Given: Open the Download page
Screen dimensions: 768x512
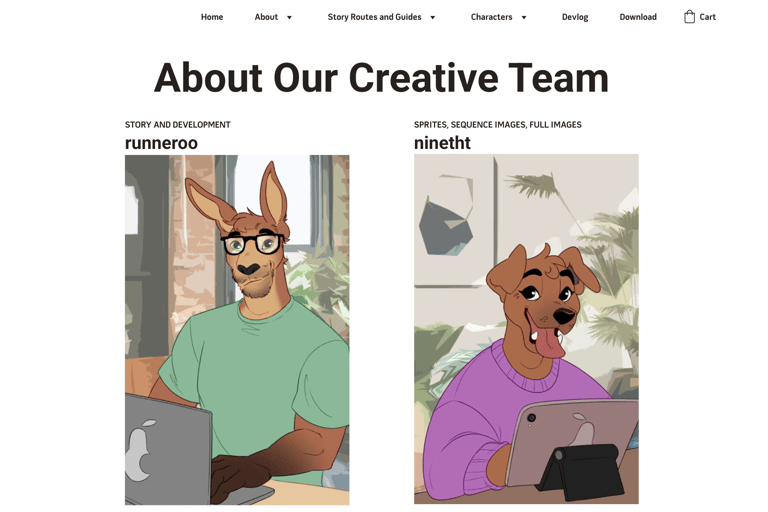Looking at the screenshot, I should tap(638, 17).
